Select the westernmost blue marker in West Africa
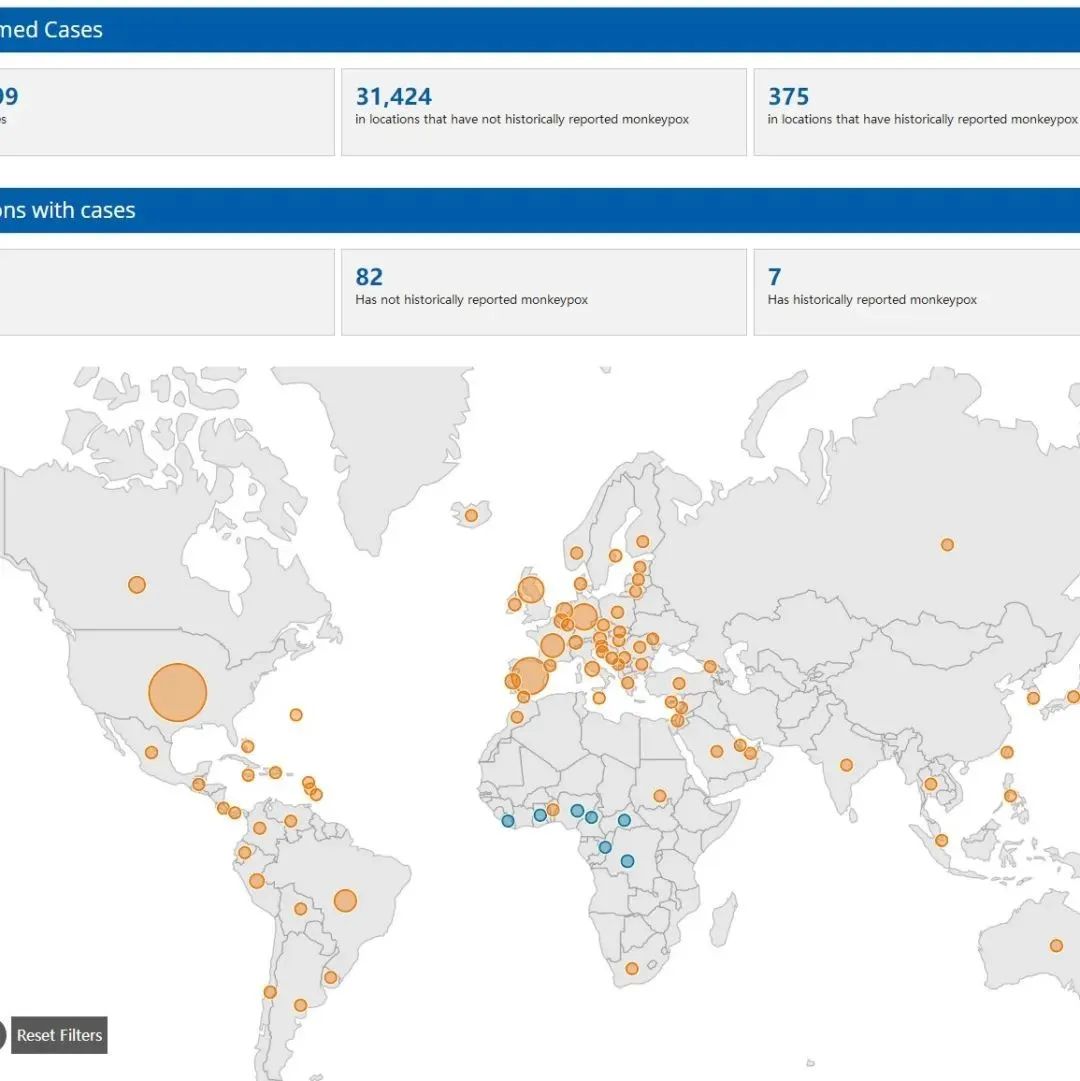 click(508, 821)
